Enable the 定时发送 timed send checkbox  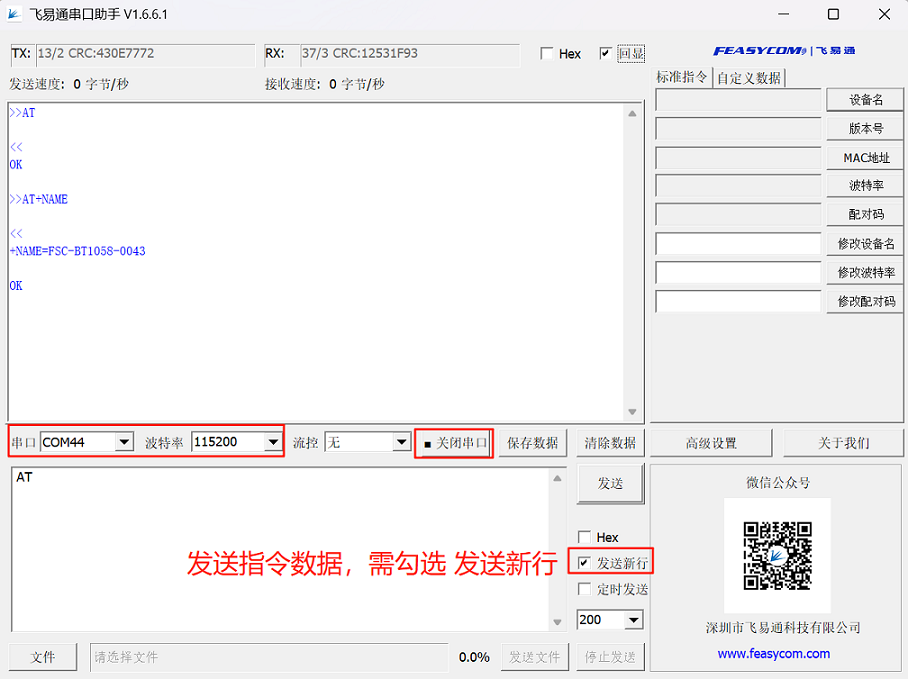point(584,589)
